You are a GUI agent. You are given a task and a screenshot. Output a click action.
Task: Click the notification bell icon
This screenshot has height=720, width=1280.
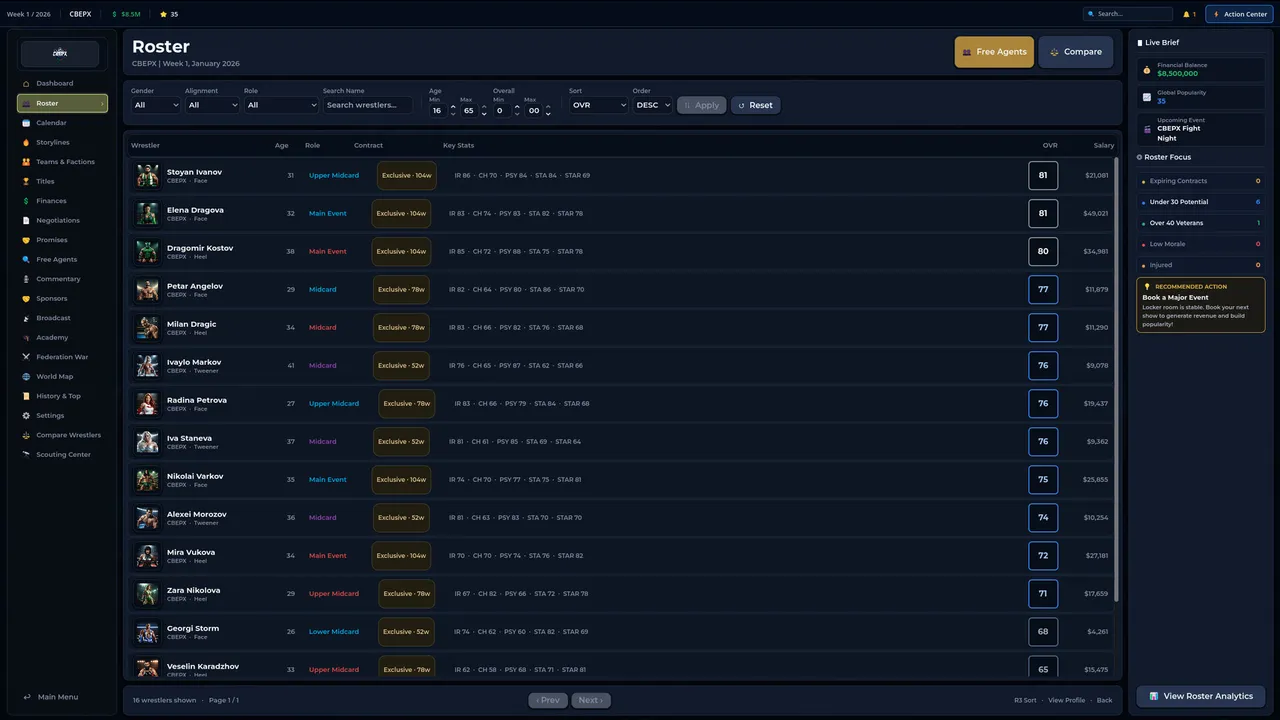(1186, 14)
